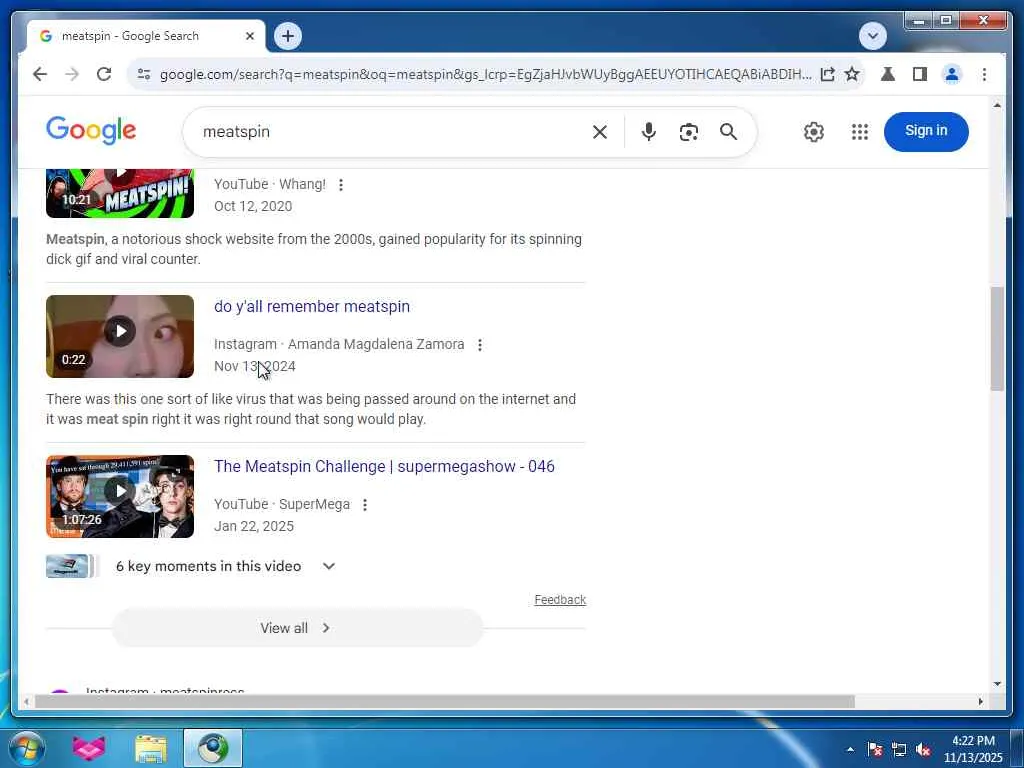Click the scroll-down arrow of the page
This screenshot has height=768, width=1024.
tap(997, 684)
